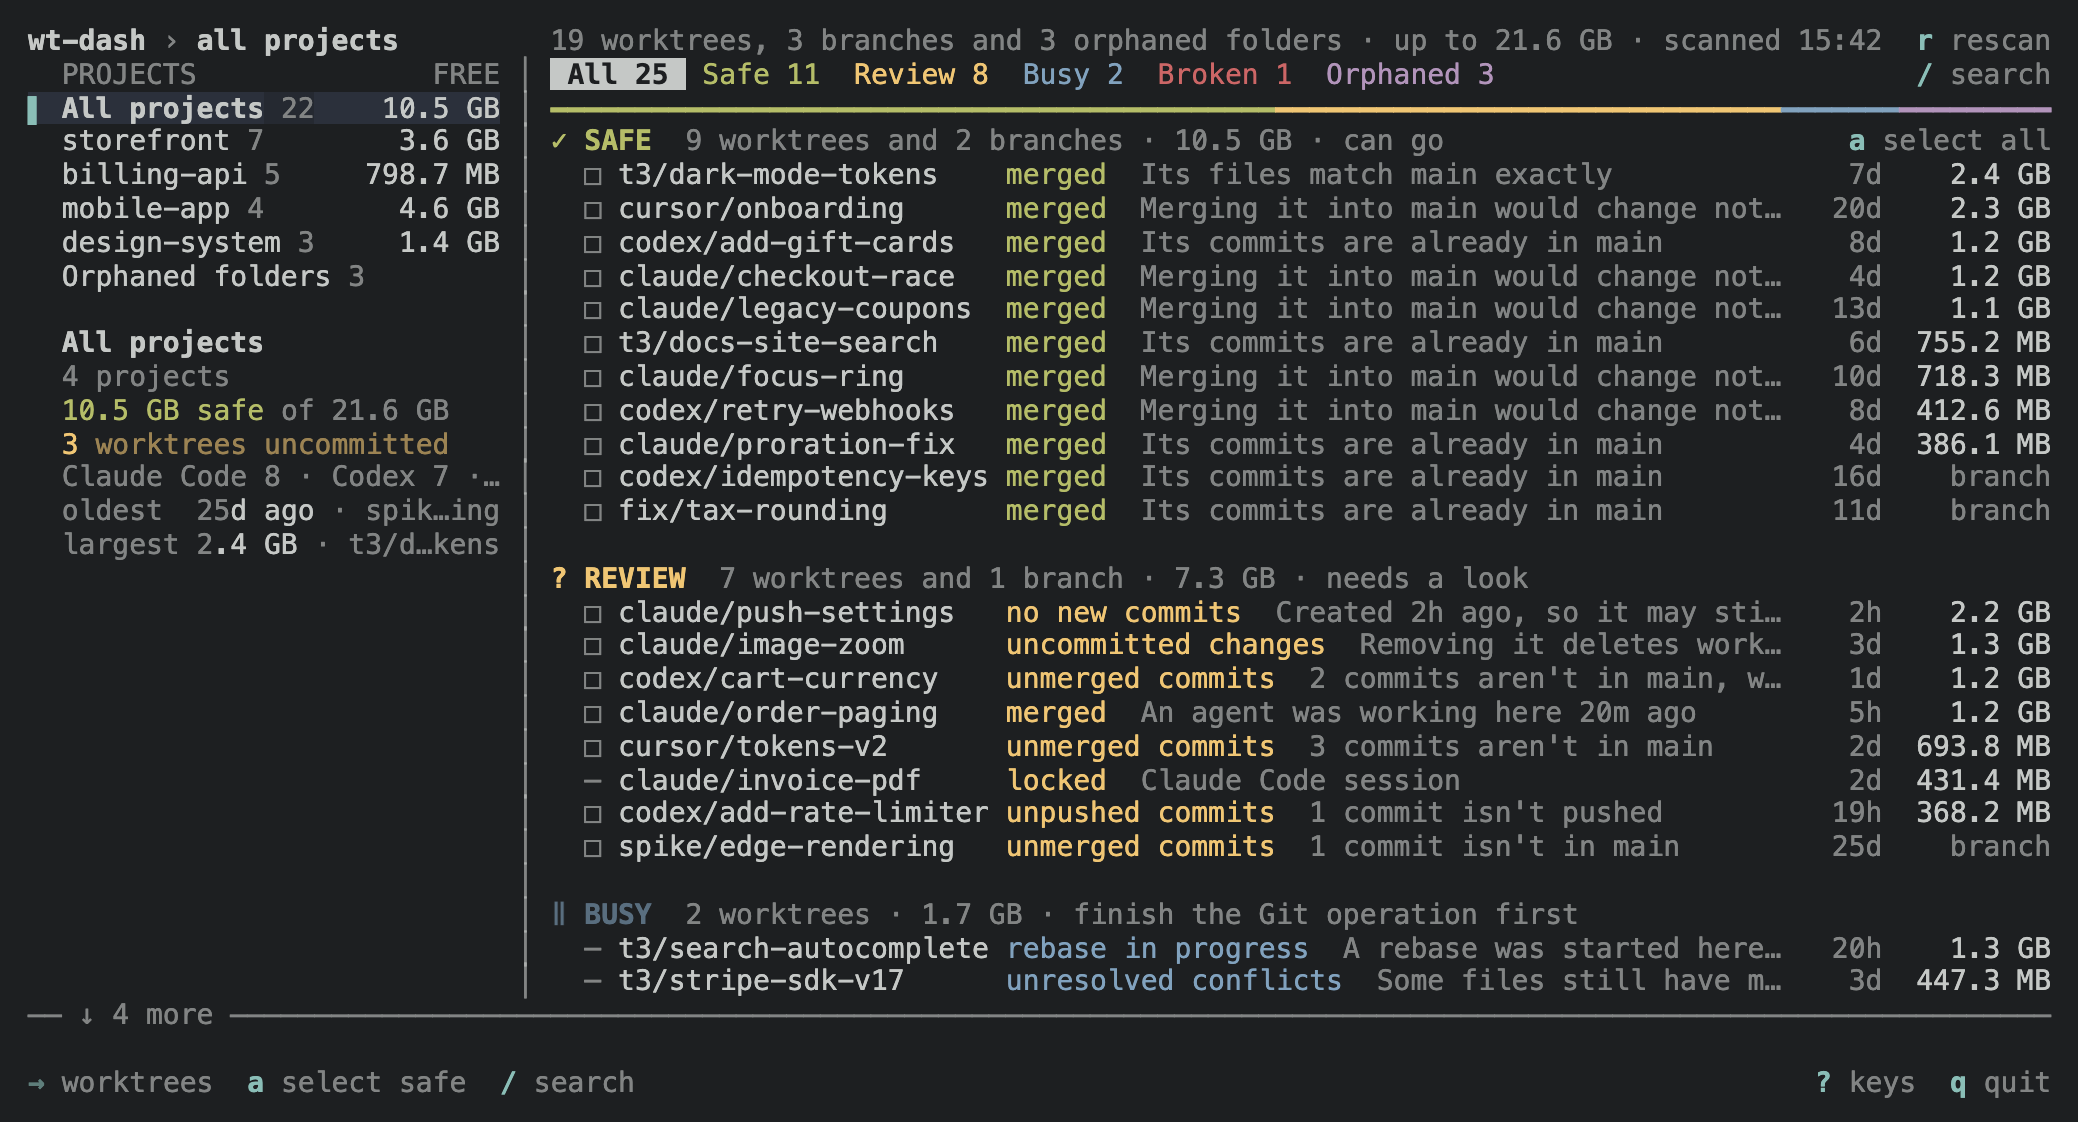Open the ? keys help
Image resolution: width=2078 pixels, height=1122 pixels.
(x=1865, y=1082)
